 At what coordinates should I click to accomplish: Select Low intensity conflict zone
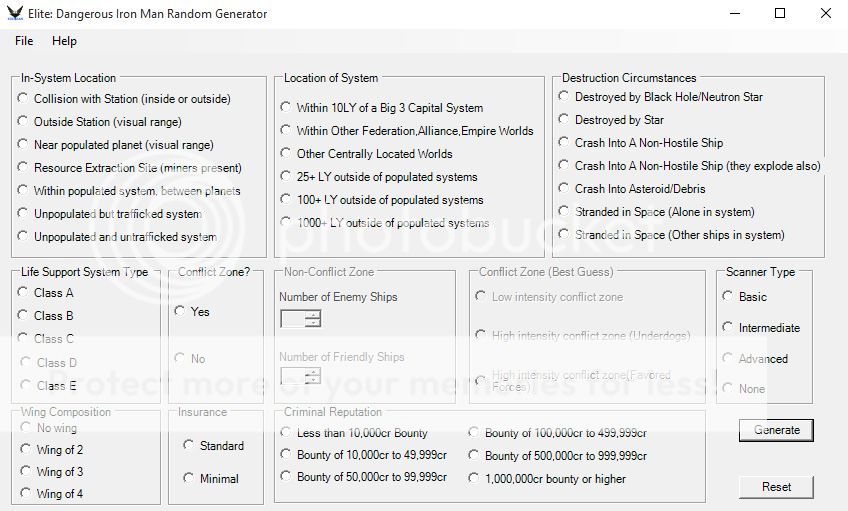tap(549, 296)
